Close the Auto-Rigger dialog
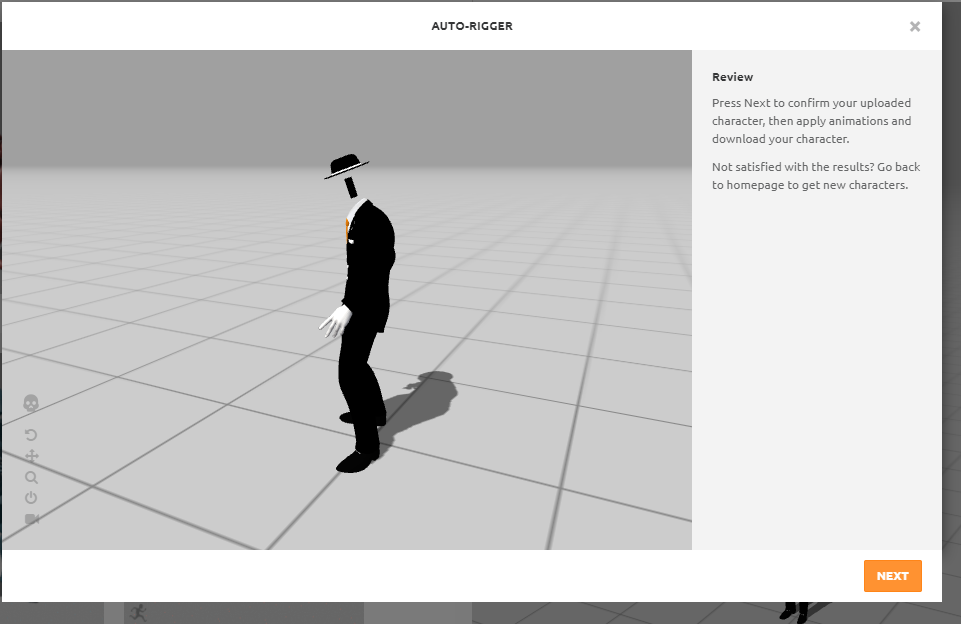Viewport: 961px width, 624px height. 915,26
